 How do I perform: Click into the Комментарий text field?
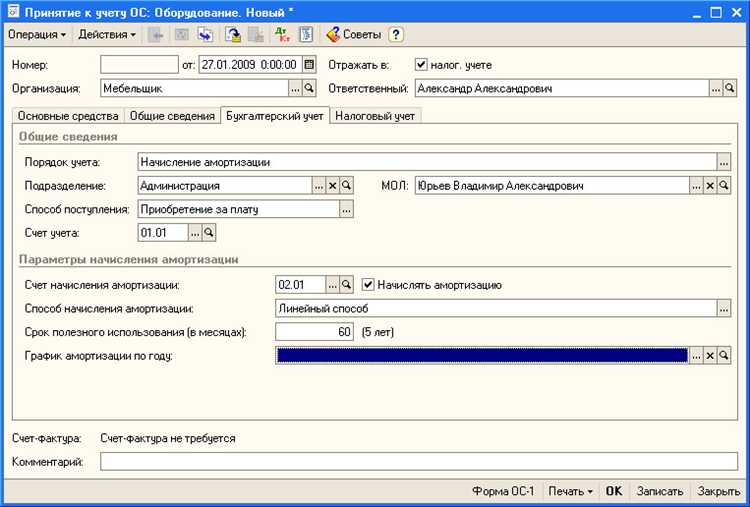coord(419,462)
